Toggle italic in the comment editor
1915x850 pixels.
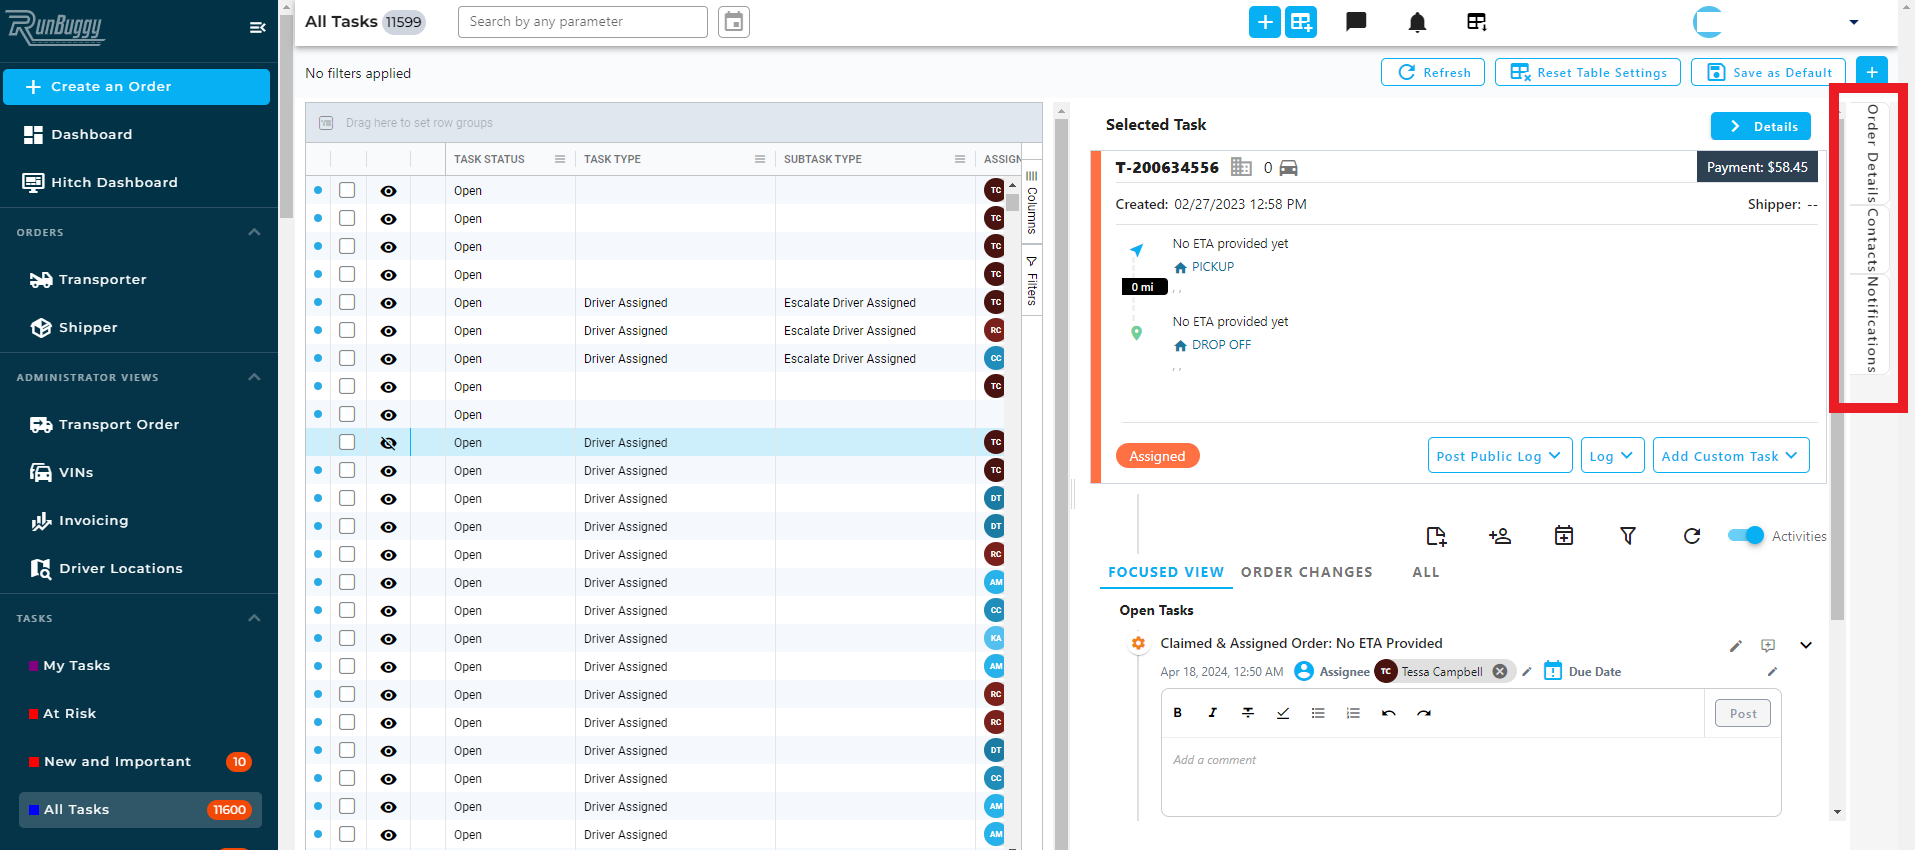1213,713
